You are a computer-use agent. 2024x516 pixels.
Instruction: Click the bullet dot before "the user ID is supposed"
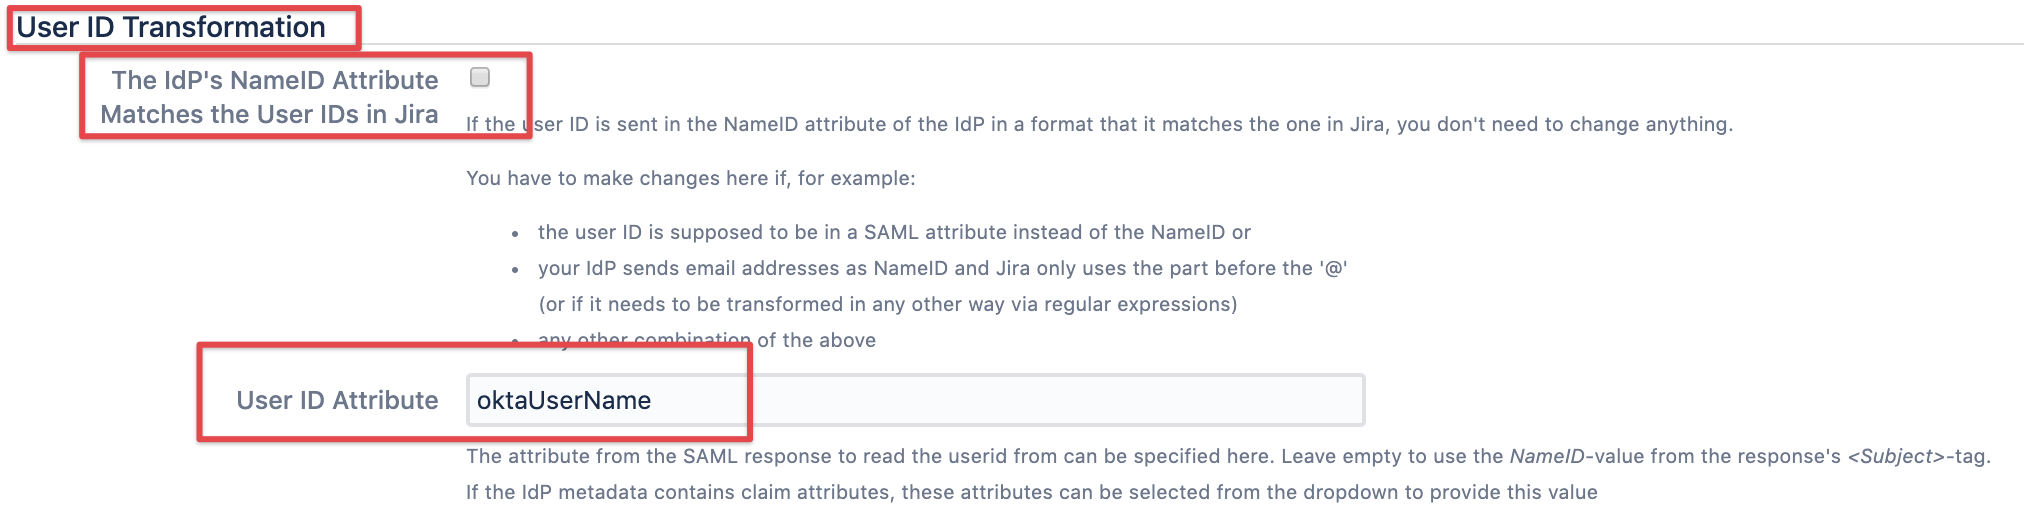(x=515, y=234)
